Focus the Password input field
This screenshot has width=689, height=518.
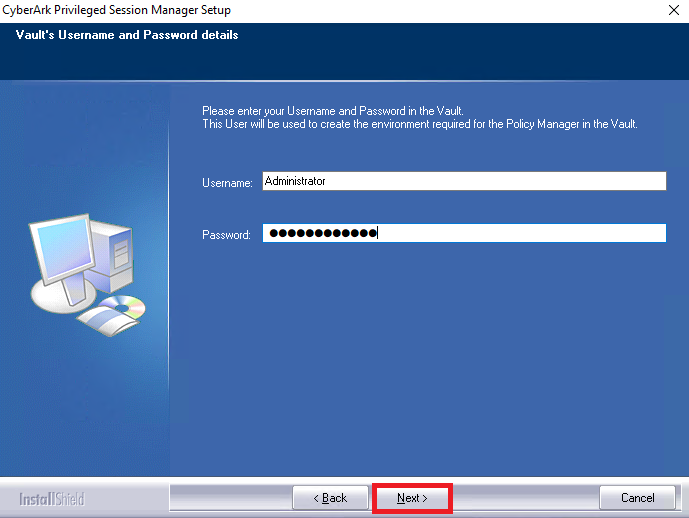464,233
